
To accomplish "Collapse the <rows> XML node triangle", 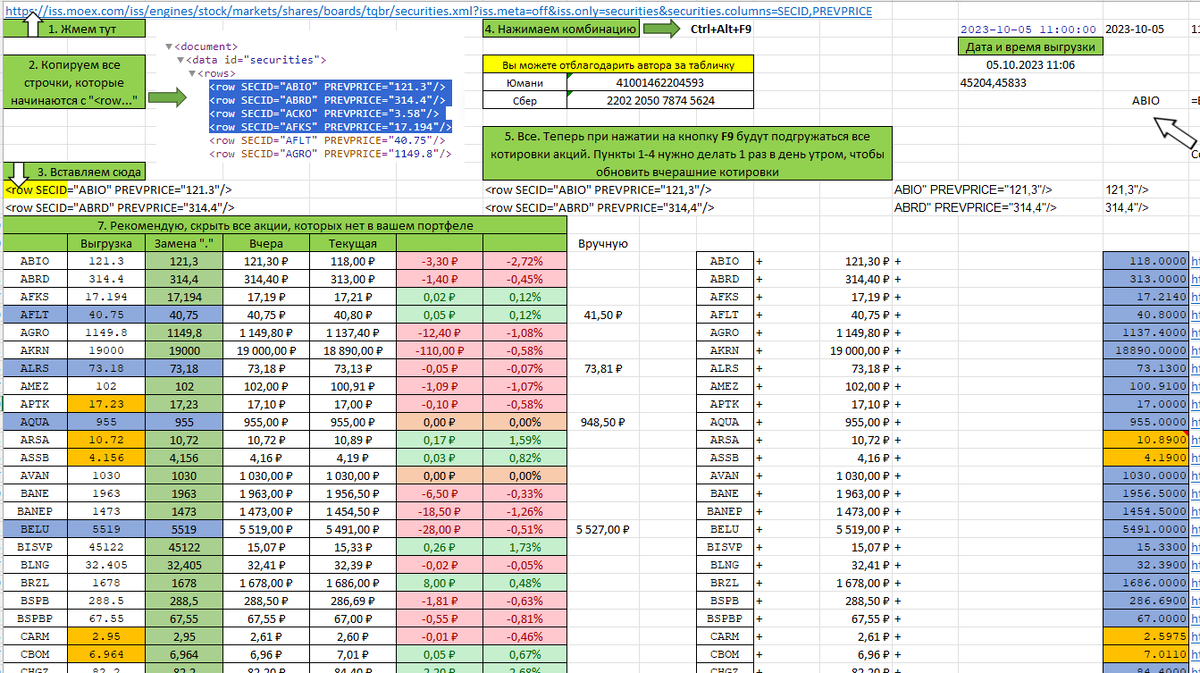I will (193, 73).
